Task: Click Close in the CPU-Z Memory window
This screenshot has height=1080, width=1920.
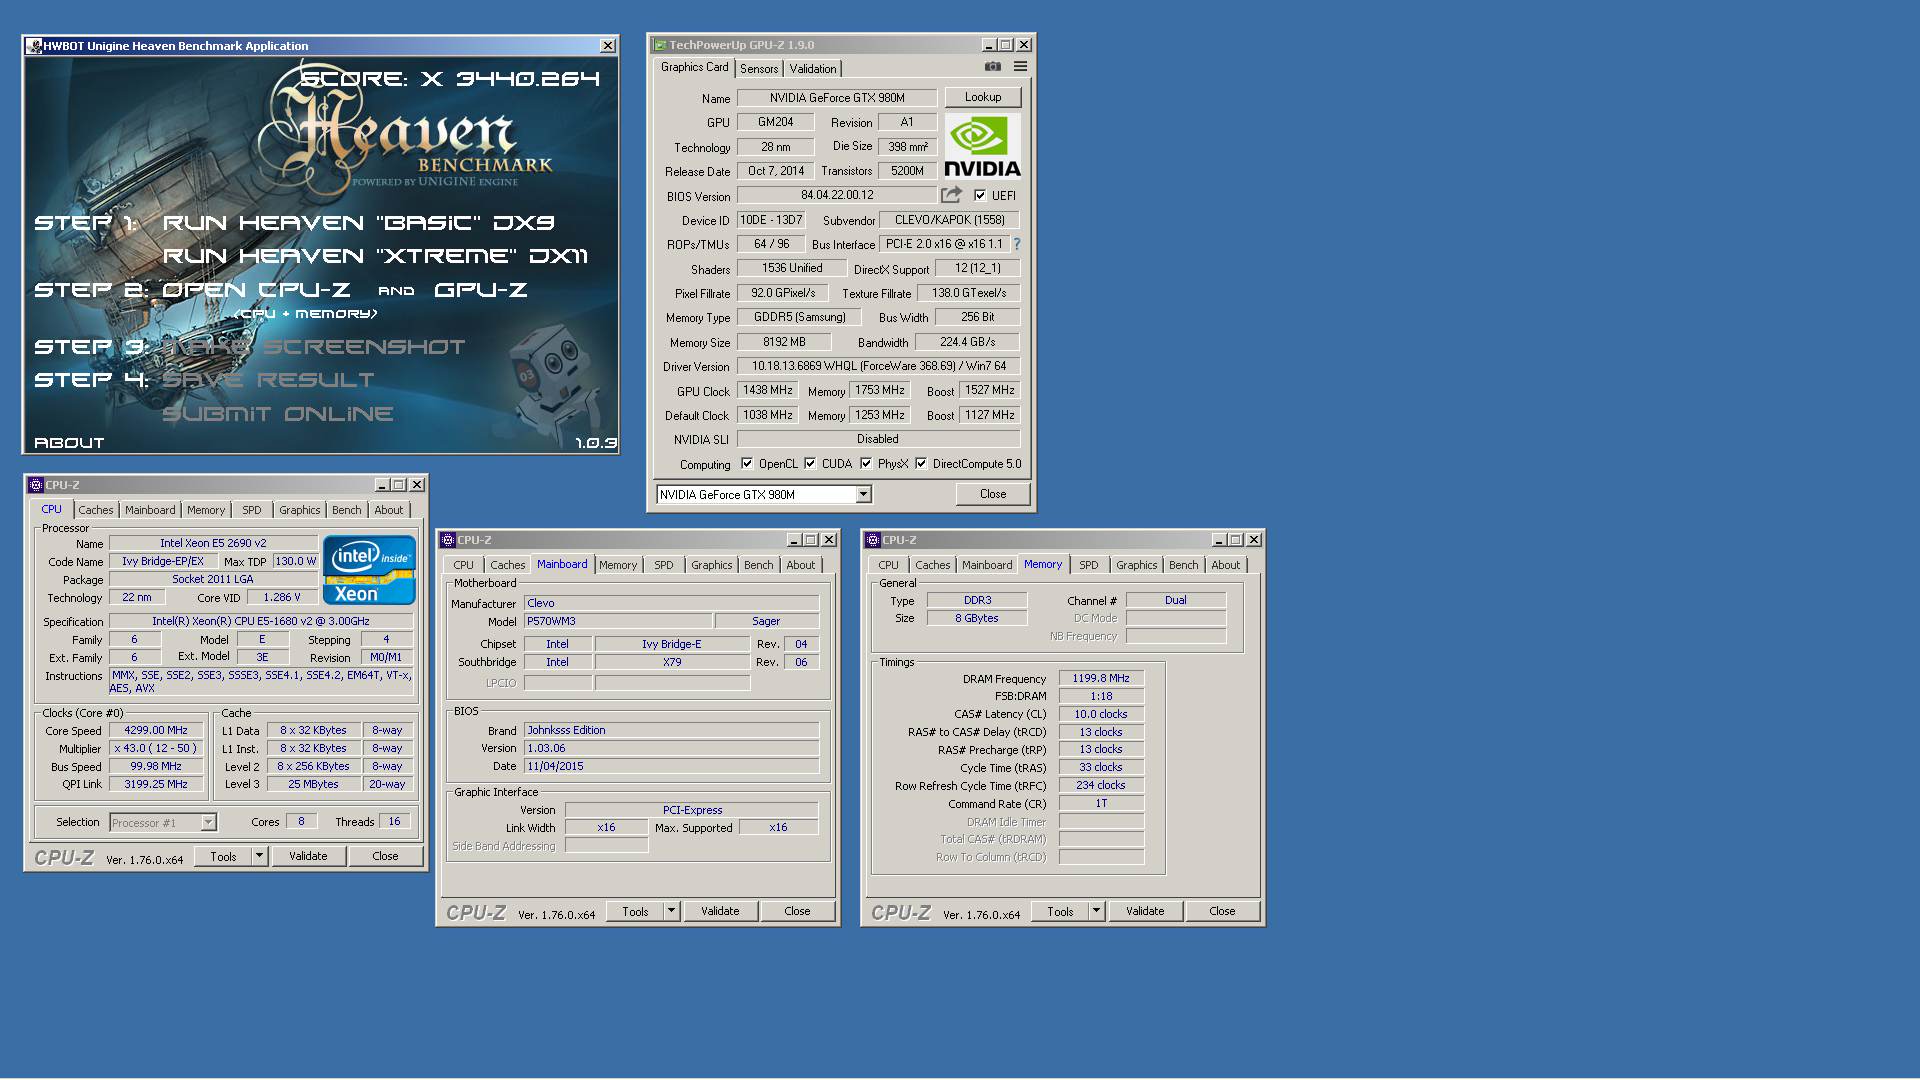Action: (1222, 911)
